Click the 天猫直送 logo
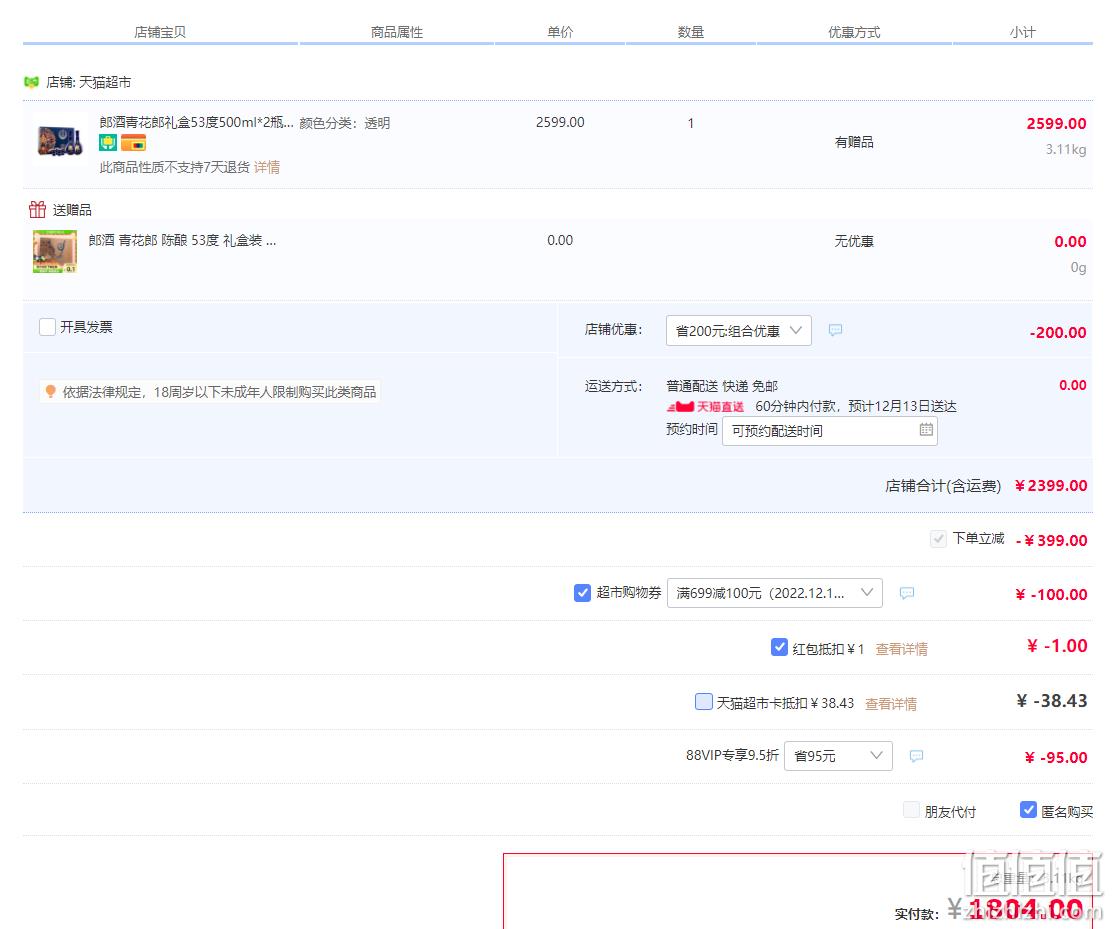Screen dimensions: 1112x929 point(706,406)
